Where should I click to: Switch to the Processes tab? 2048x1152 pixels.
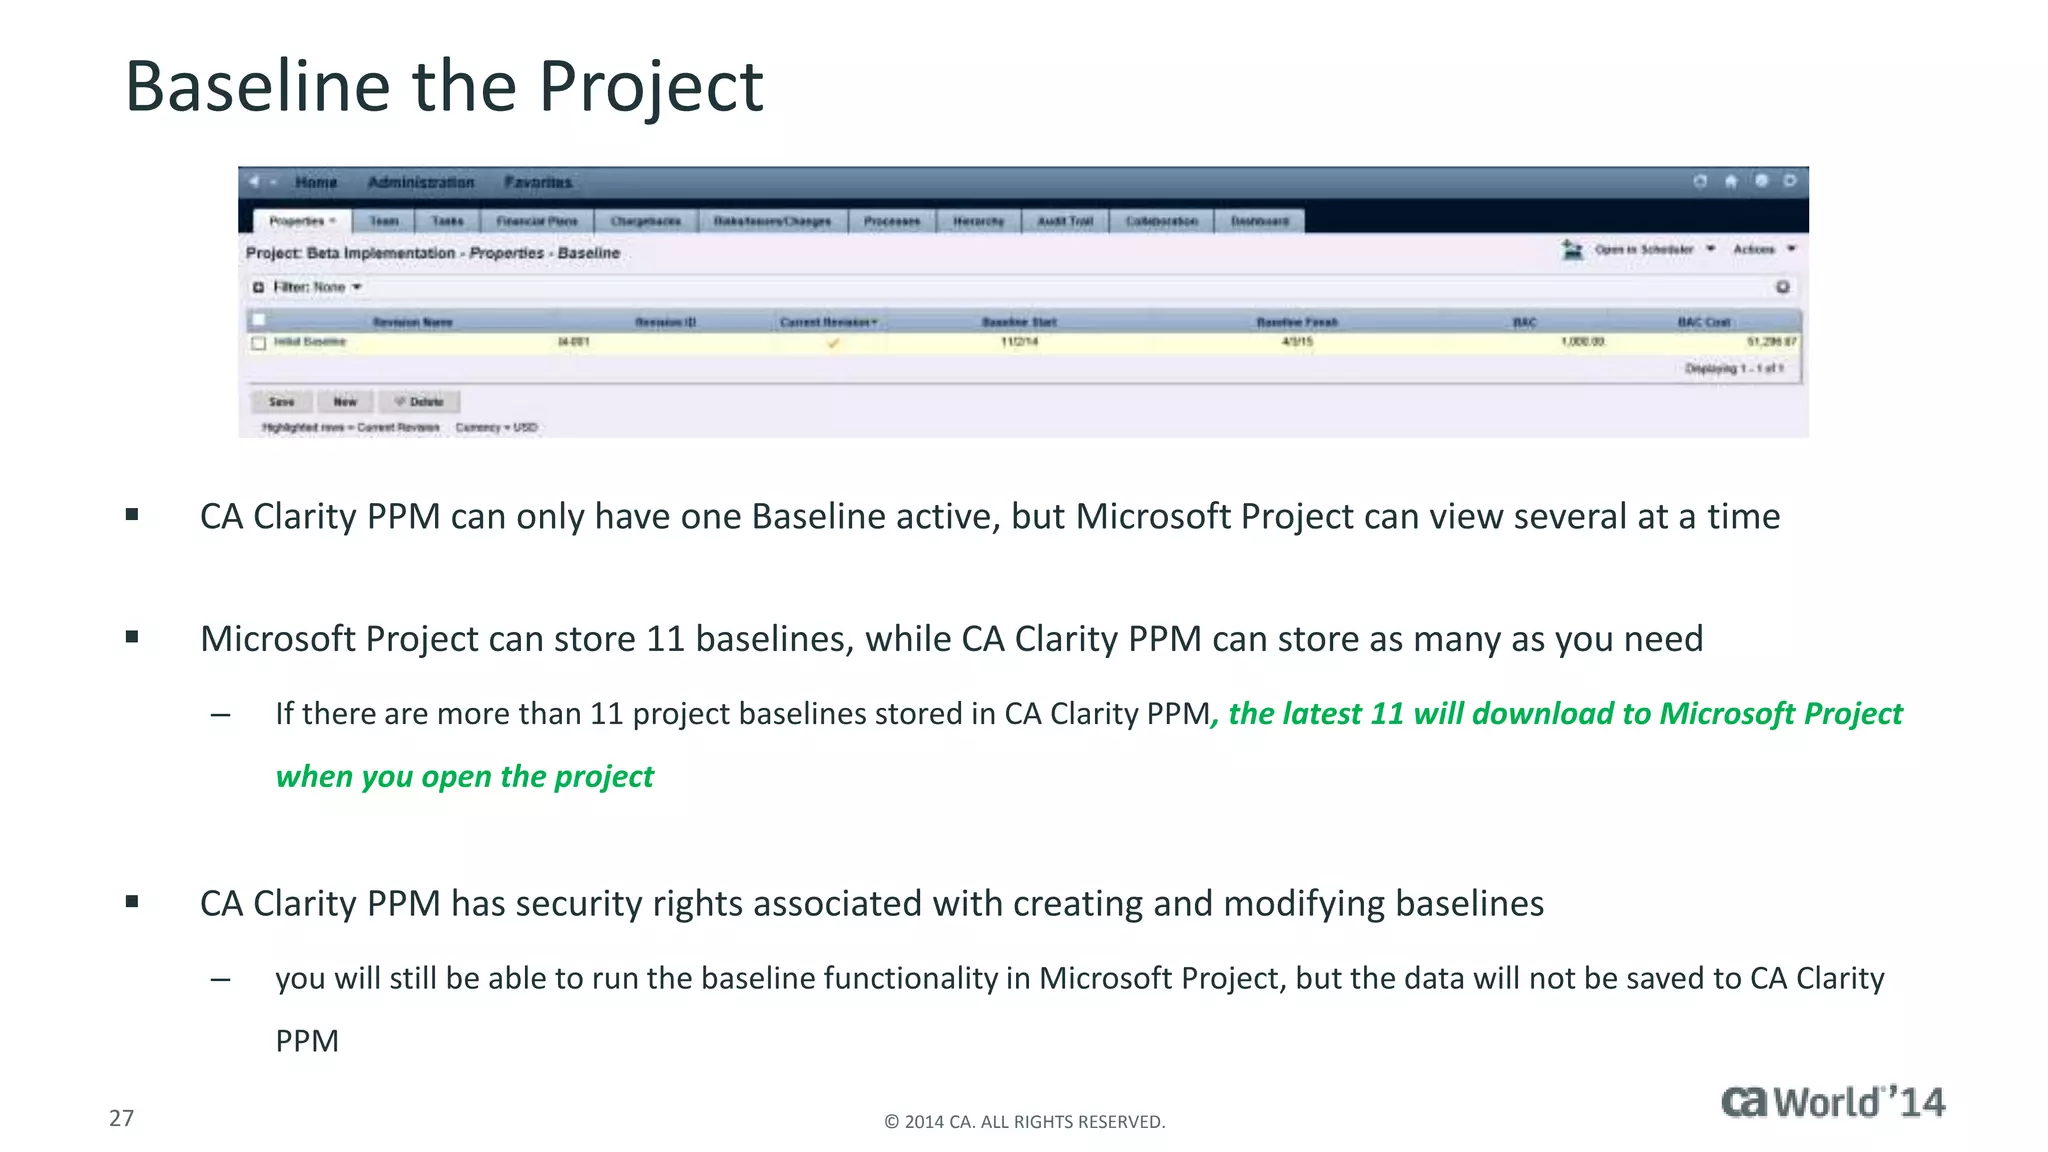click(x=892, y=221)
